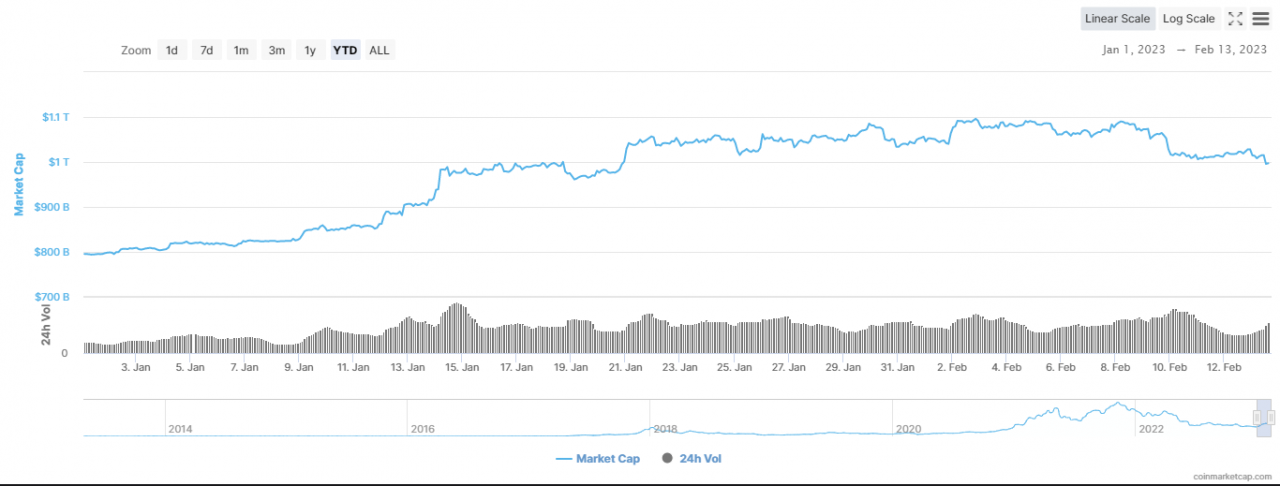Click the $700 B axis label

tap(52, 297)
